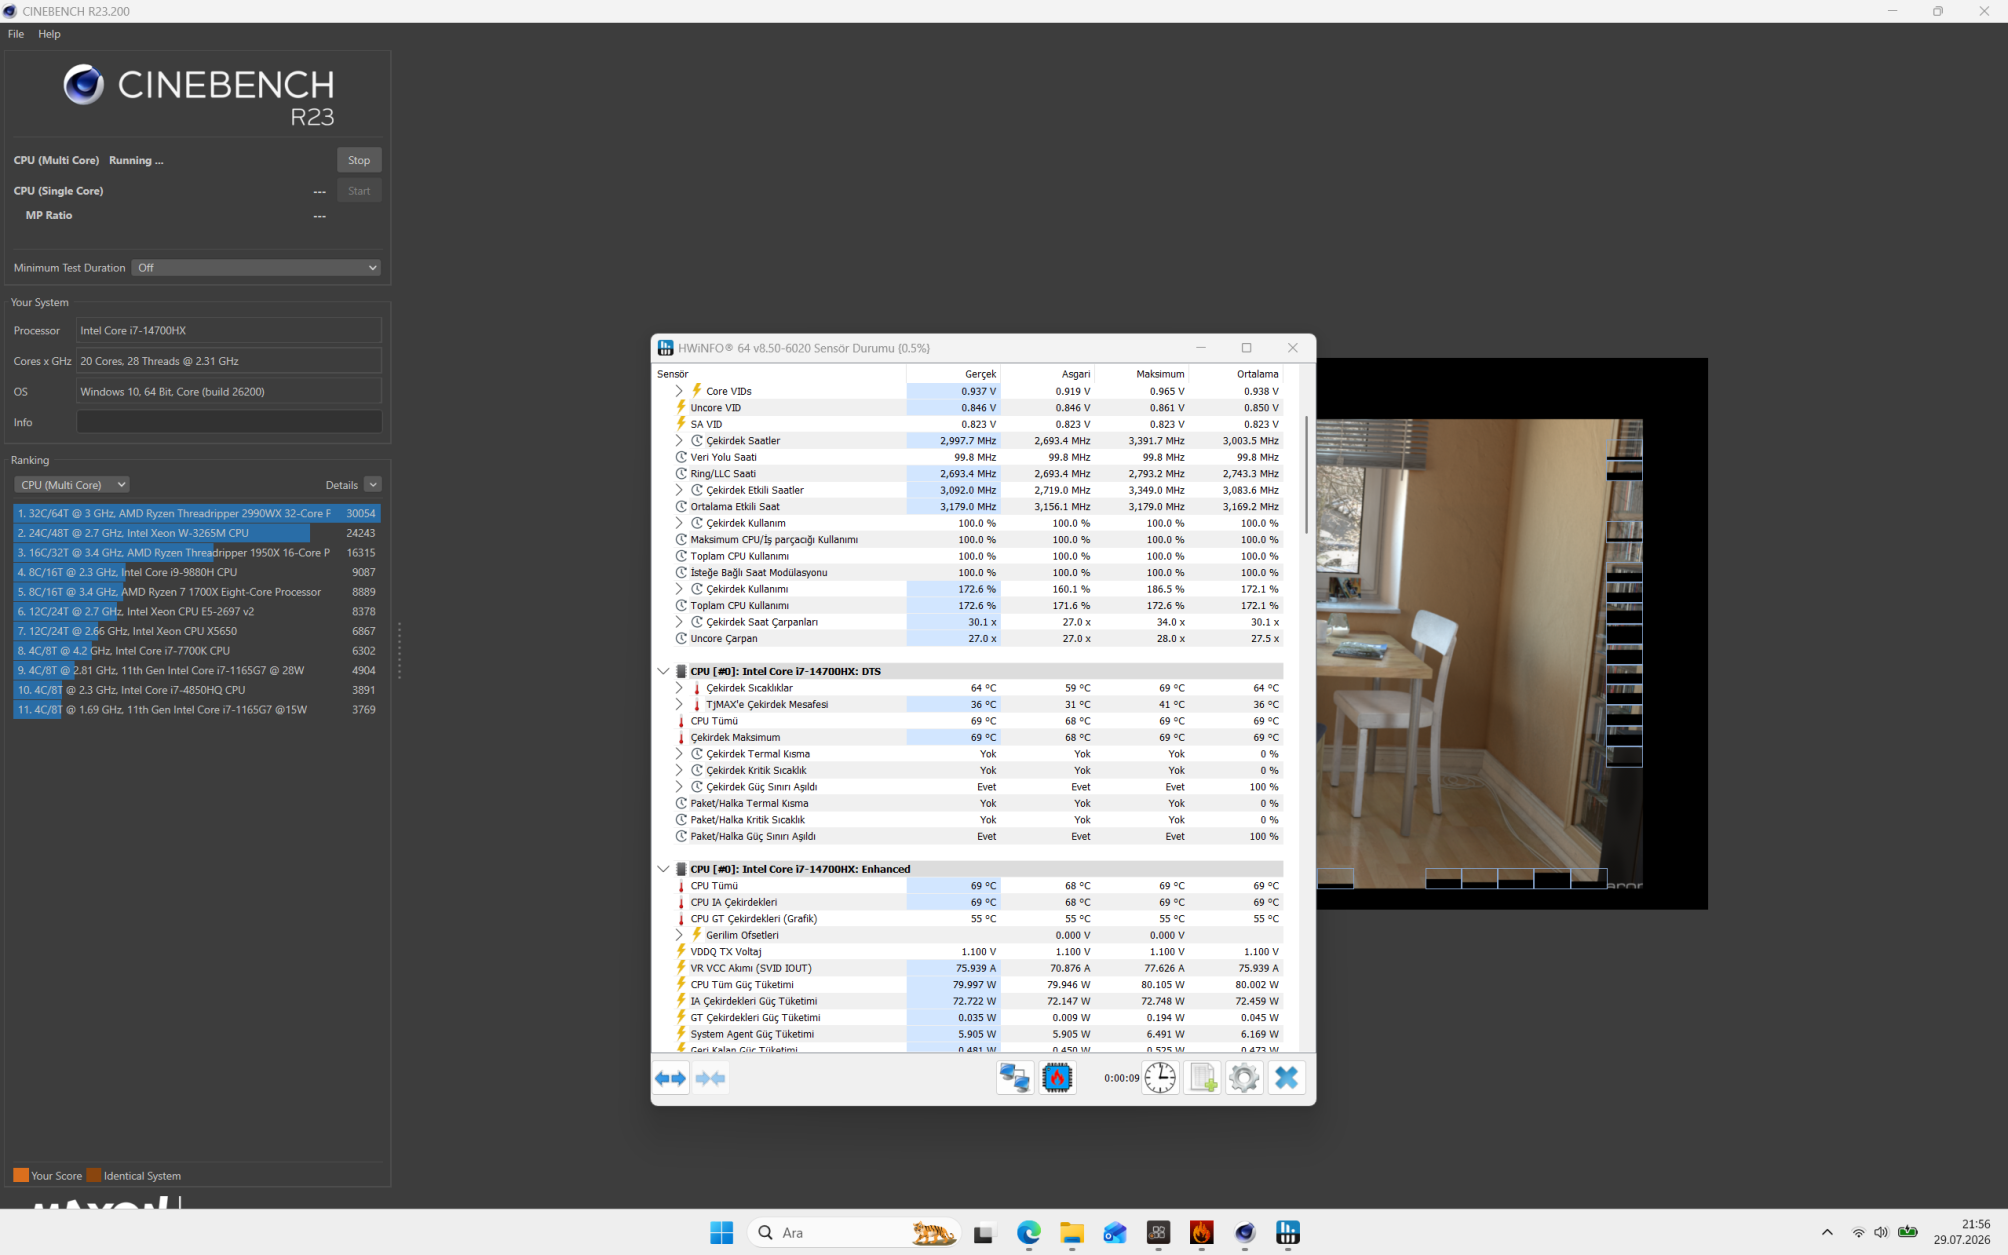Click the CPU Tüm Güç Tüketimi row

[969, 985]
